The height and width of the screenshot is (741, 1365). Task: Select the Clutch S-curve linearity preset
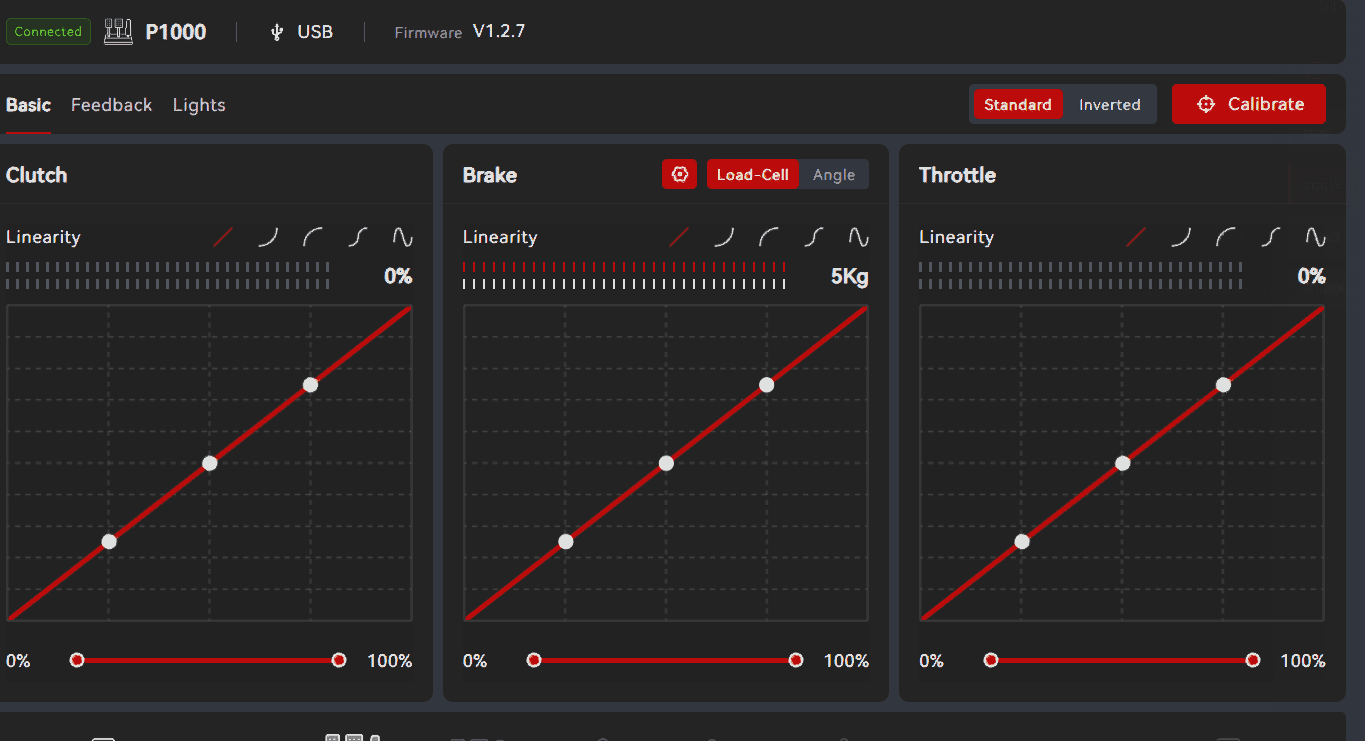click(359, 237)
